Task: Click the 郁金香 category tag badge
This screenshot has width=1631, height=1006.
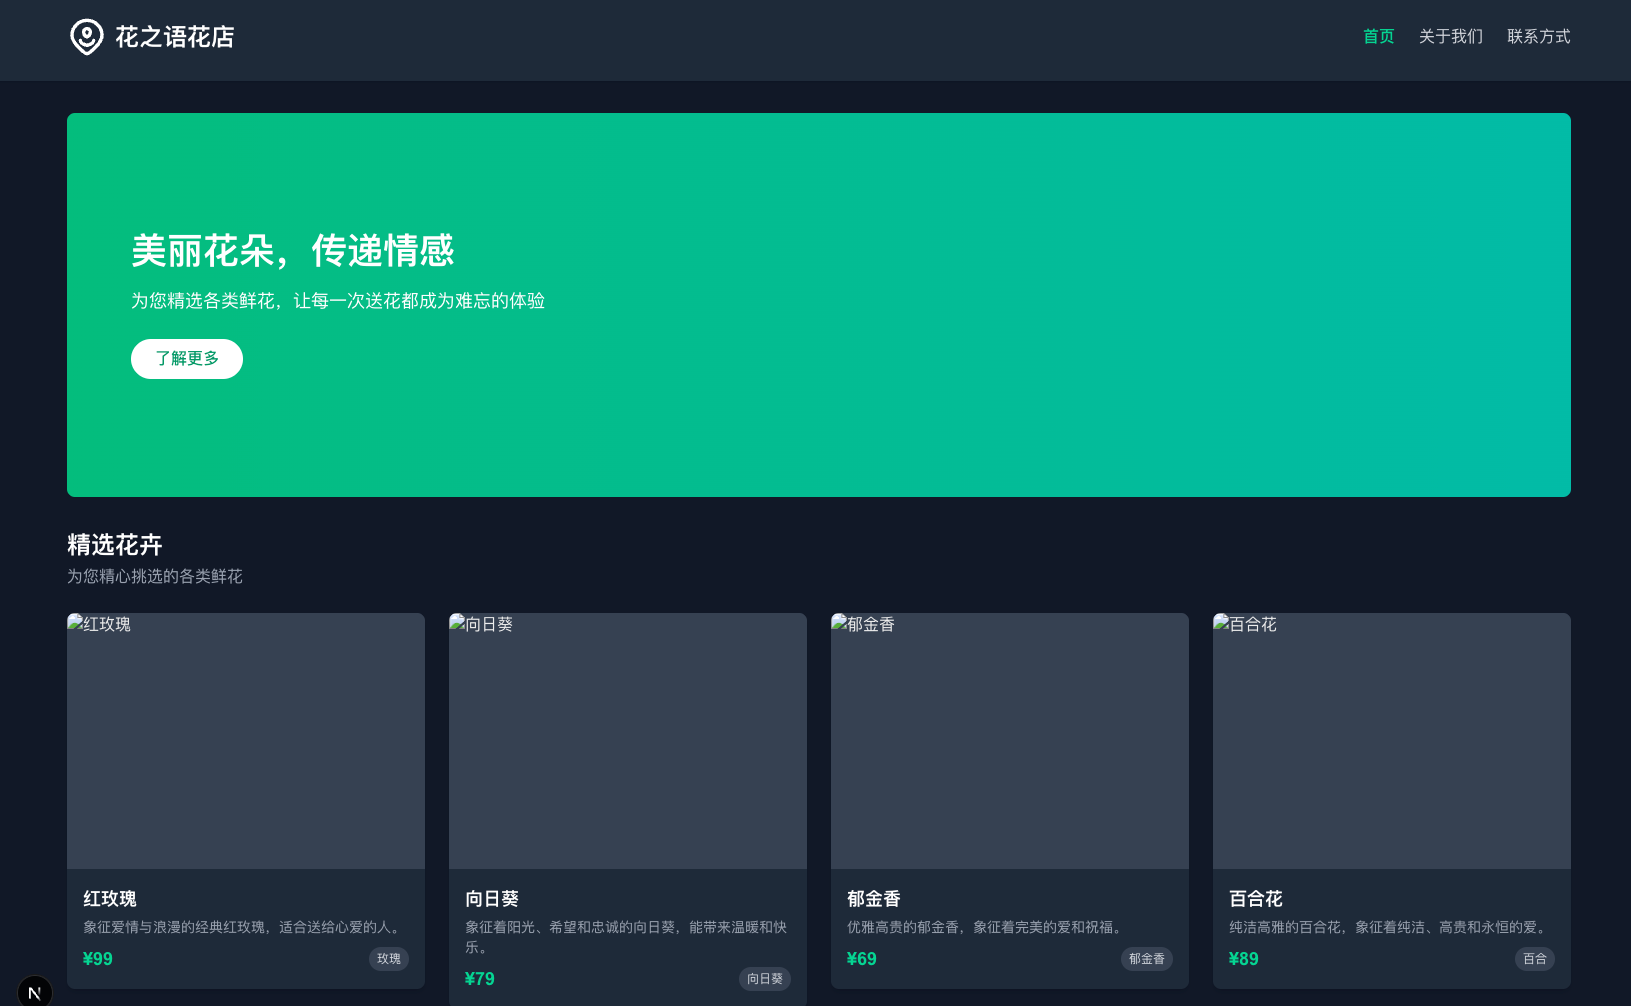Action: 1147,959
